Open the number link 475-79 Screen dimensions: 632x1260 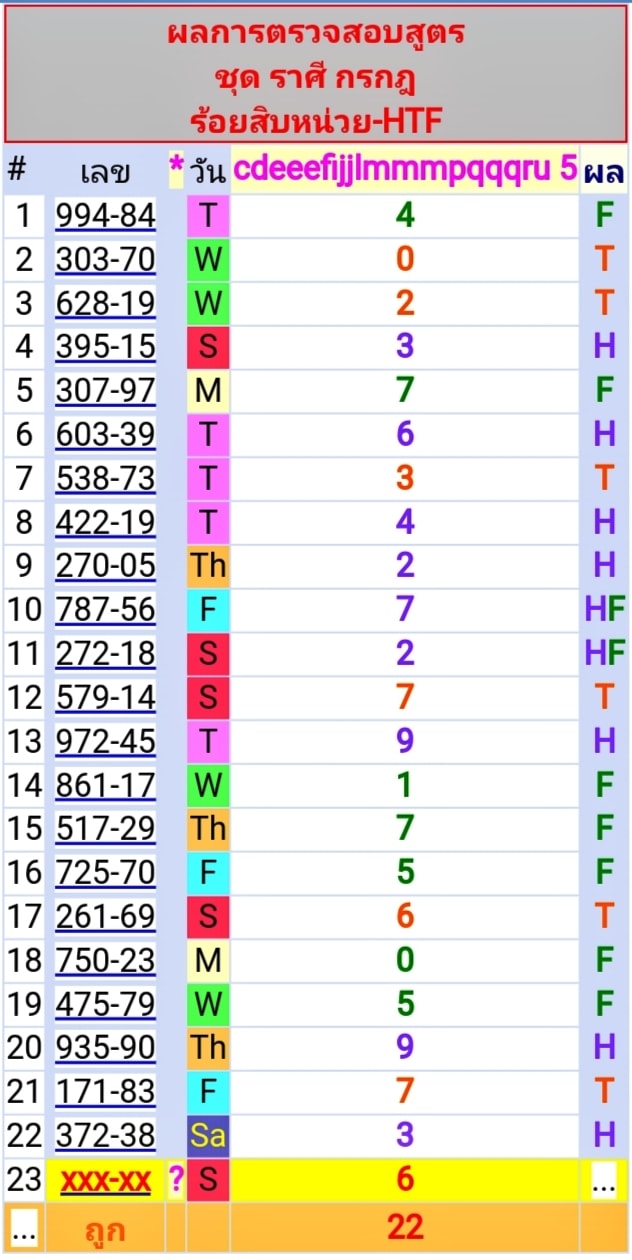click(x=105, y=1003)
